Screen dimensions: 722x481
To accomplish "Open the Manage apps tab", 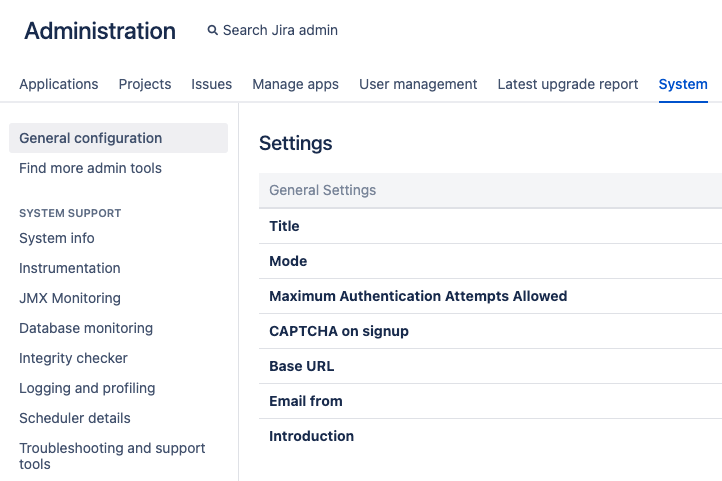I will [x=295, y=84].
